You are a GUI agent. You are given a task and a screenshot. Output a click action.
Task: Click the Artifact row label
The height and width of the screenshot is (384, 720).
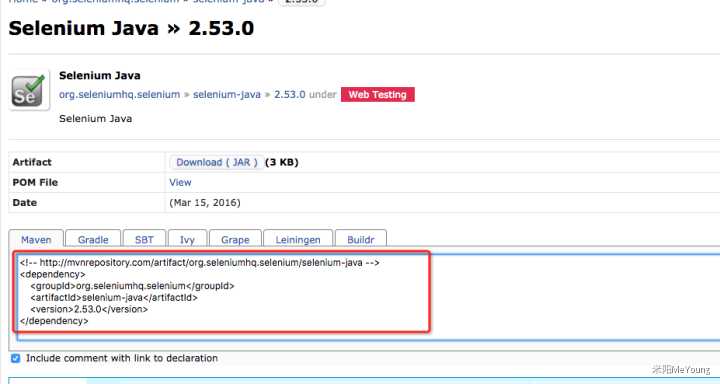point(32,162)
